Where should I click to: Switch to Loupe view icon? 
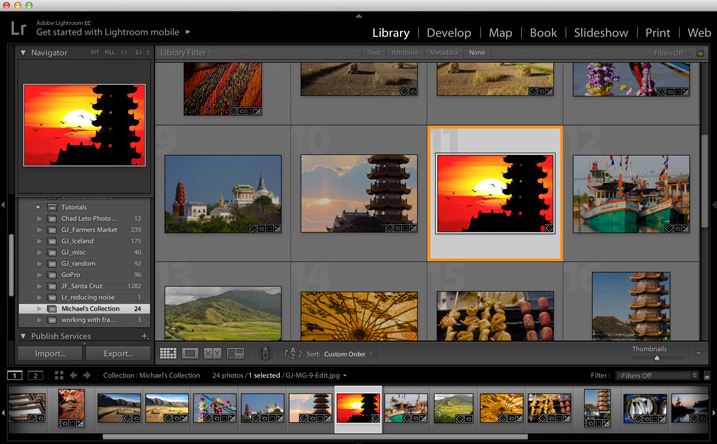click(190, 353)
